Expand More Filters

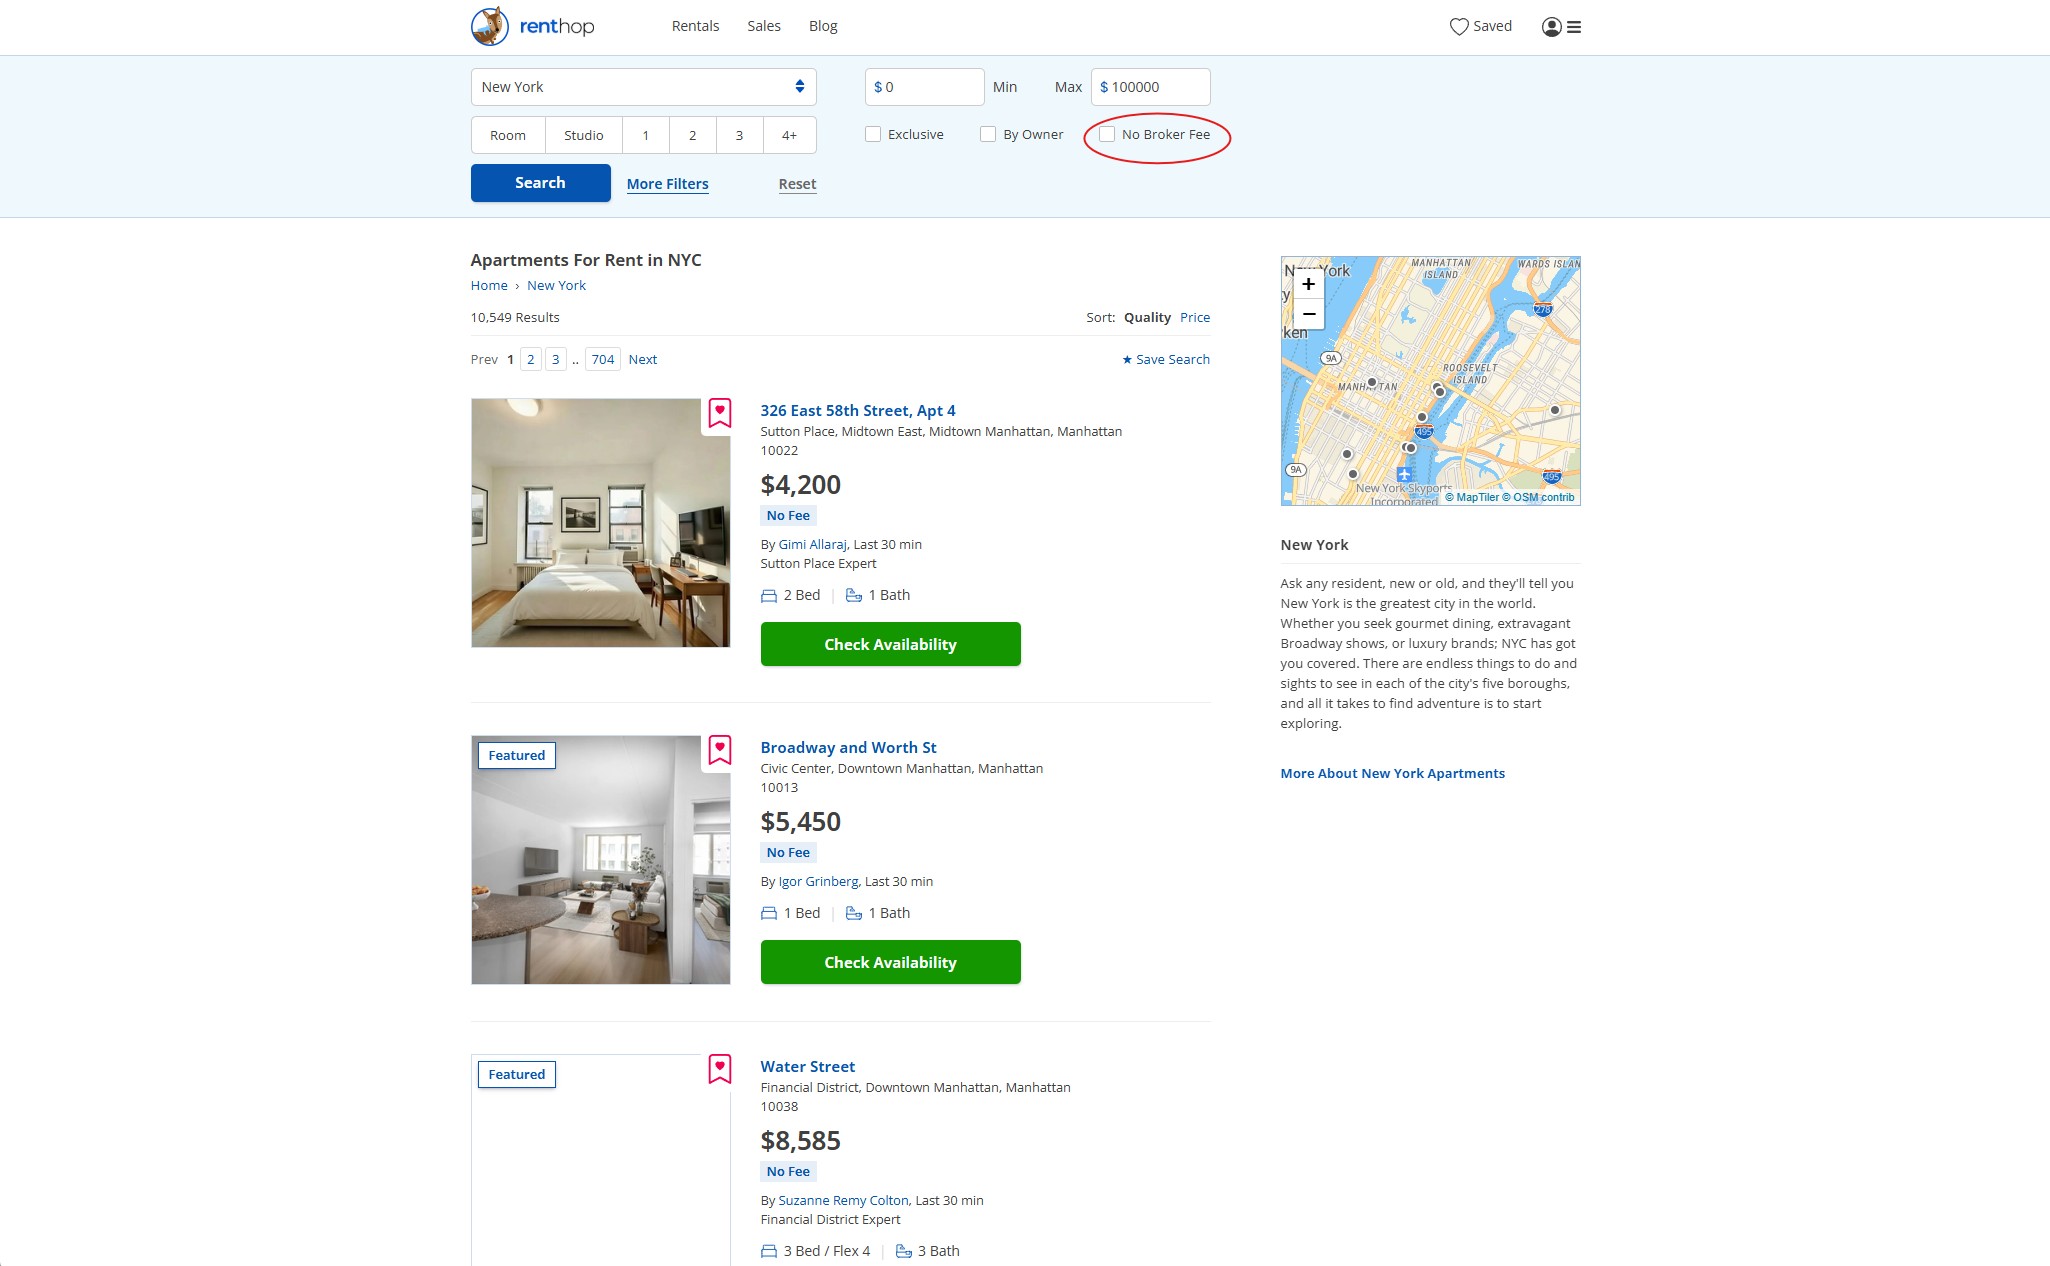pyautogui.click(x=668, y=184)
